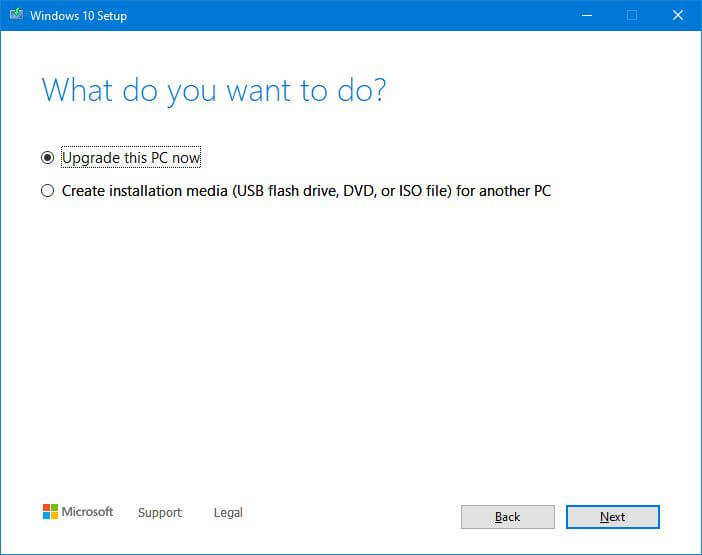
Task: Click the 'What do you want to do?' heading
Action: tap(214, 91)
